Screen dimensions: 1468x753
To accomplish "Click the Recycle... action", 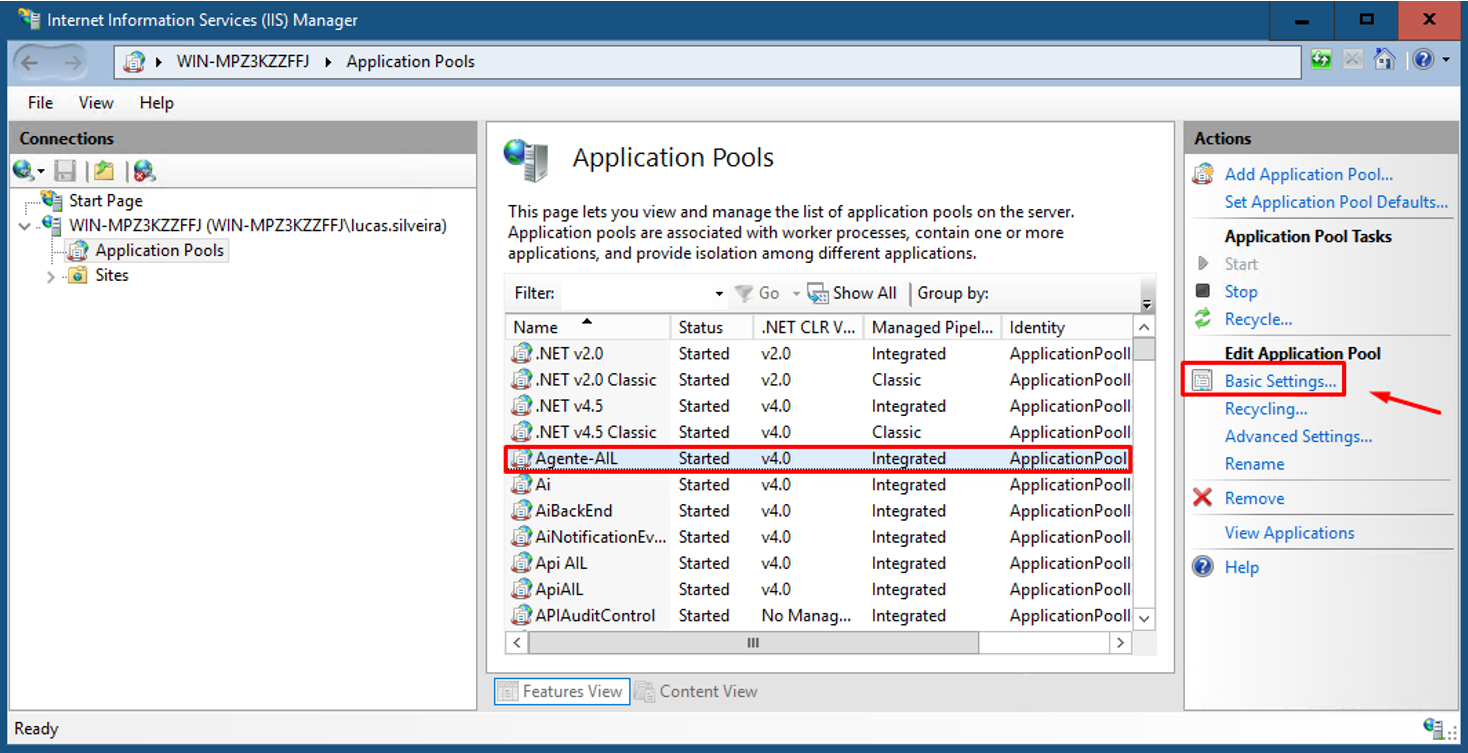I will [x=1258, y=320].
